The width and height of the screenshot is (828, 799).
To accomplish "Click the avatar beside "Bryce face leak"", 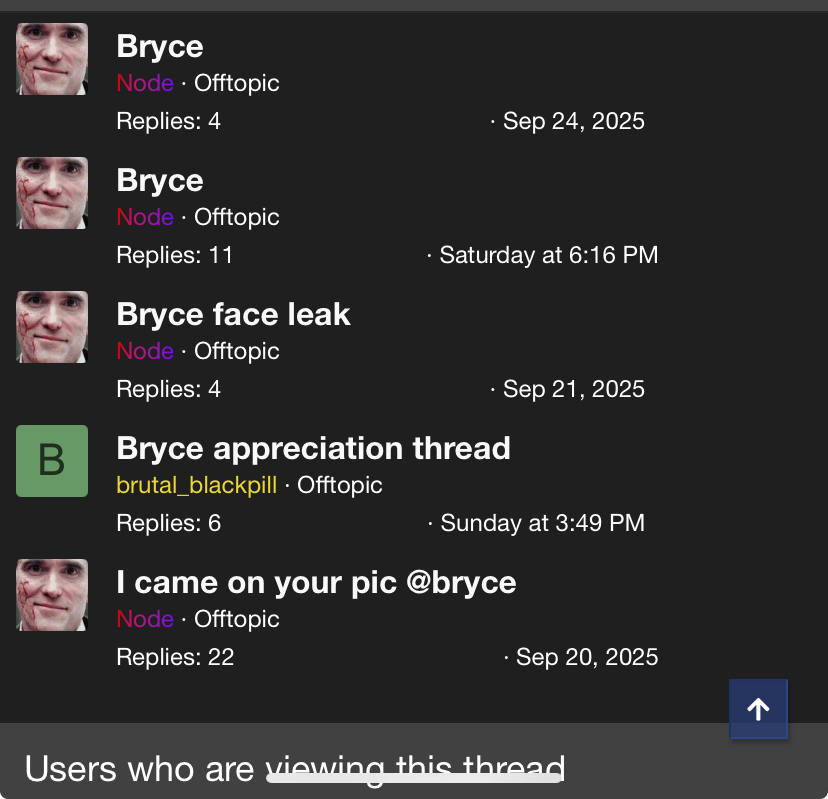I will pos(52,327).
